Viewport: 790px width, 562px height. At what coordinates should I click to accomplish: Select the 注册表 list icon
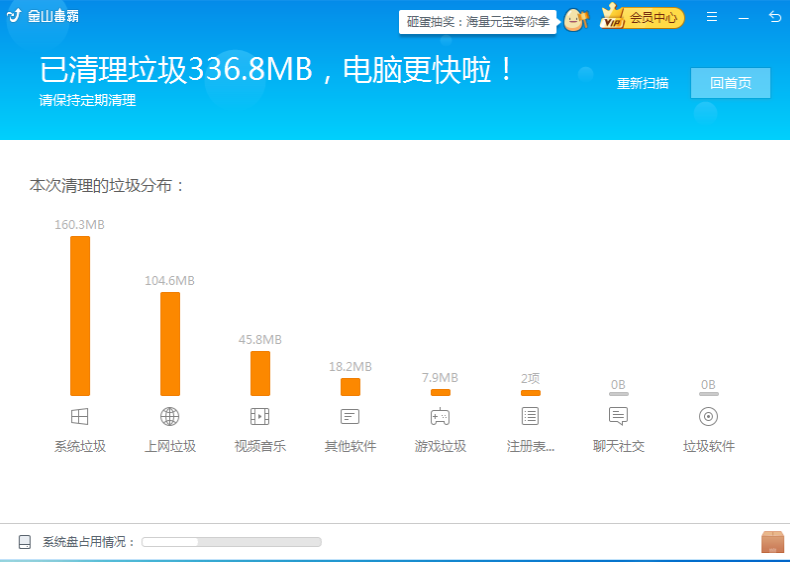(x=530, y=416)
